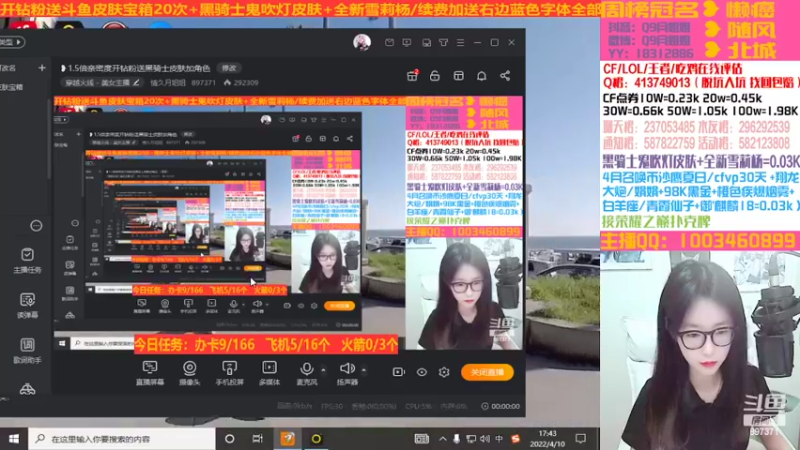Click the display card icon in title bar
The height and width of the screenshot is (450, 800).
click(427, 43)
